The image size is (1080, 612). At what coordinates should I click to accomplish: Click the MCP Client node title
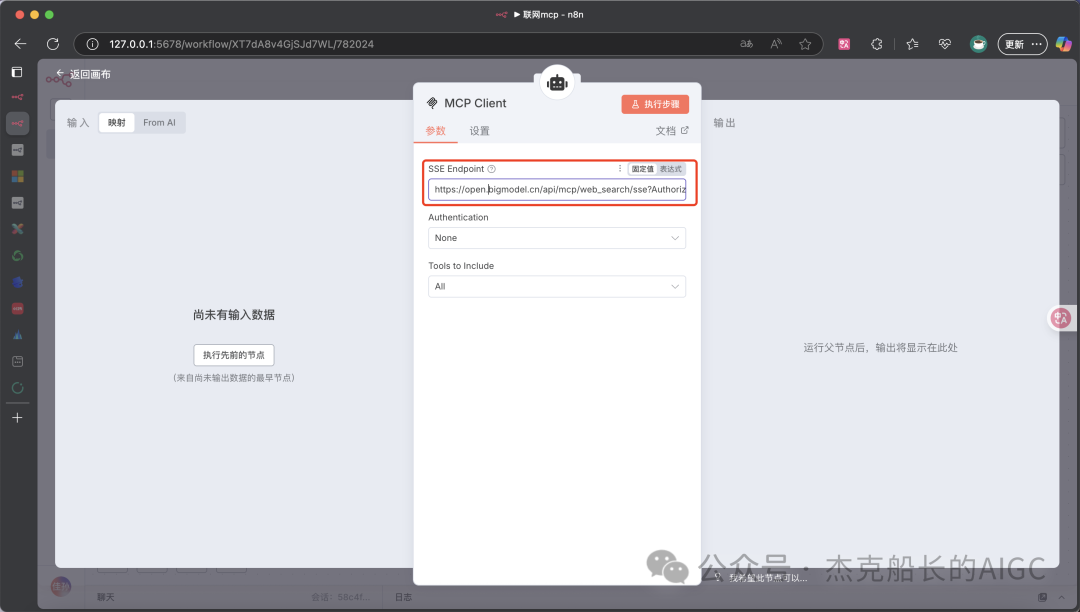click(475, 103)
